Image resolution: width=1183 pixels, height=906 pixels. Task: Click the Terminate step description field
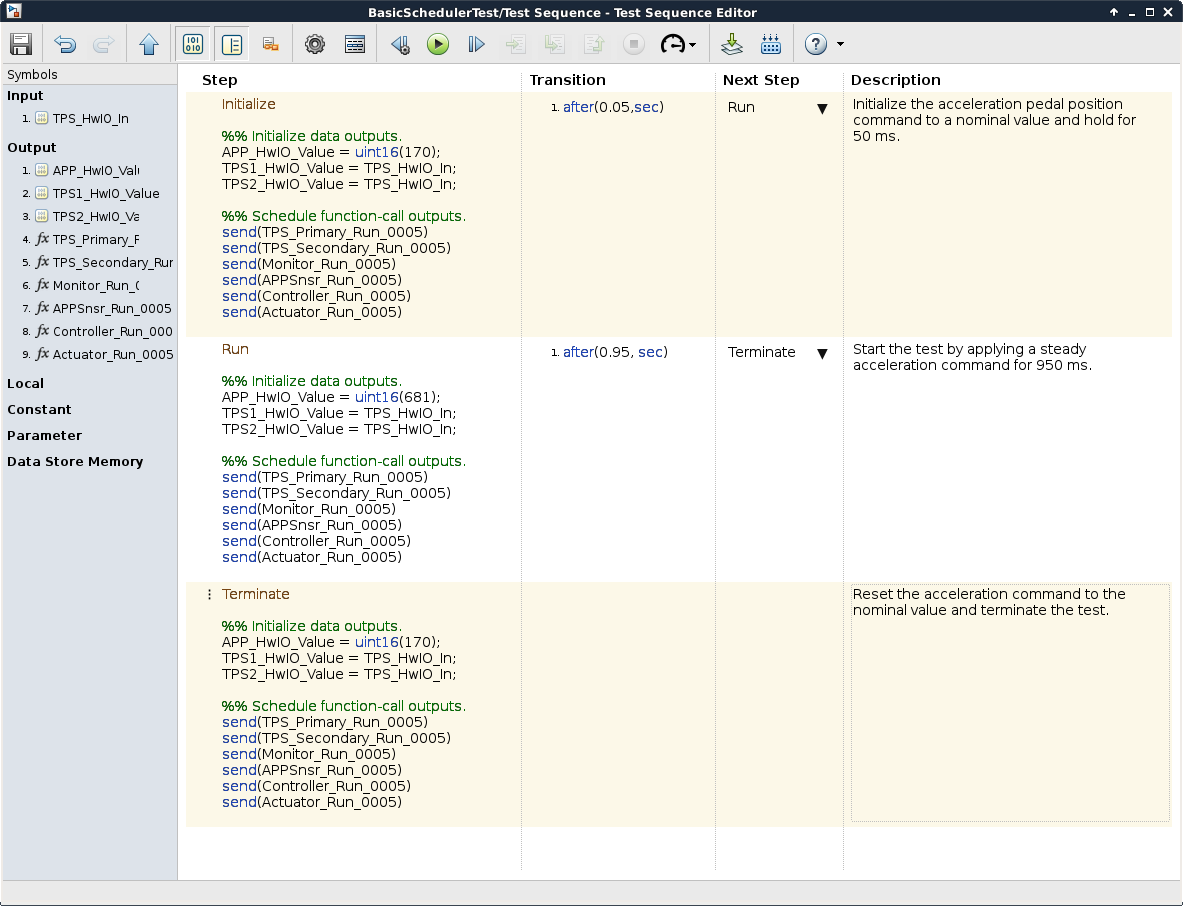(x=1010, y=702)
